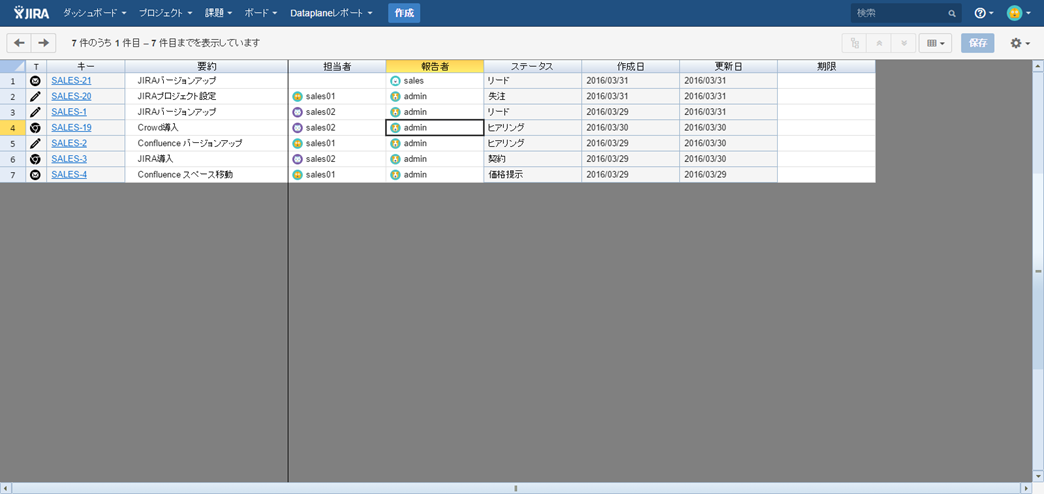
Task: Click the expand-down double chevron icon
Action: (x=904, y=43)
